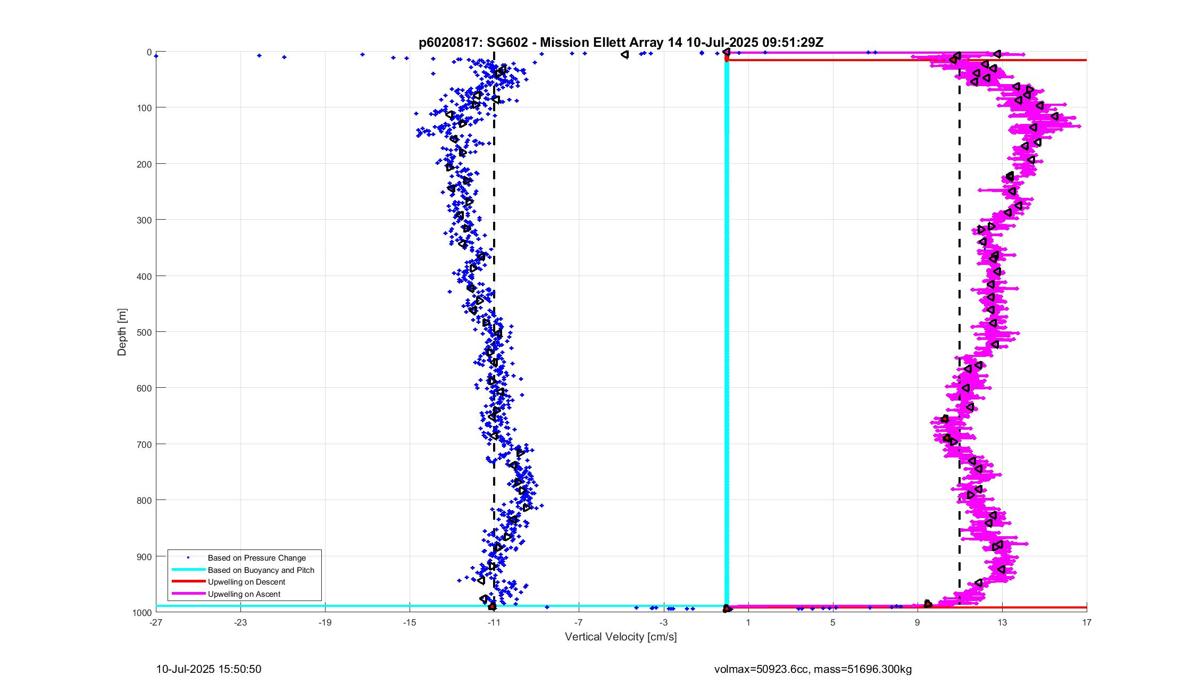Select legend entry 'Upwelling on Ascent'

(x=244, y=594)
